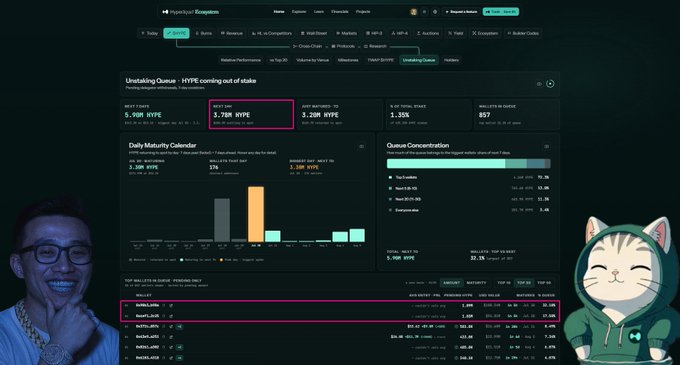Click the % Queue column header
Screen dimensions: 680x365
(x=546, y=295)
